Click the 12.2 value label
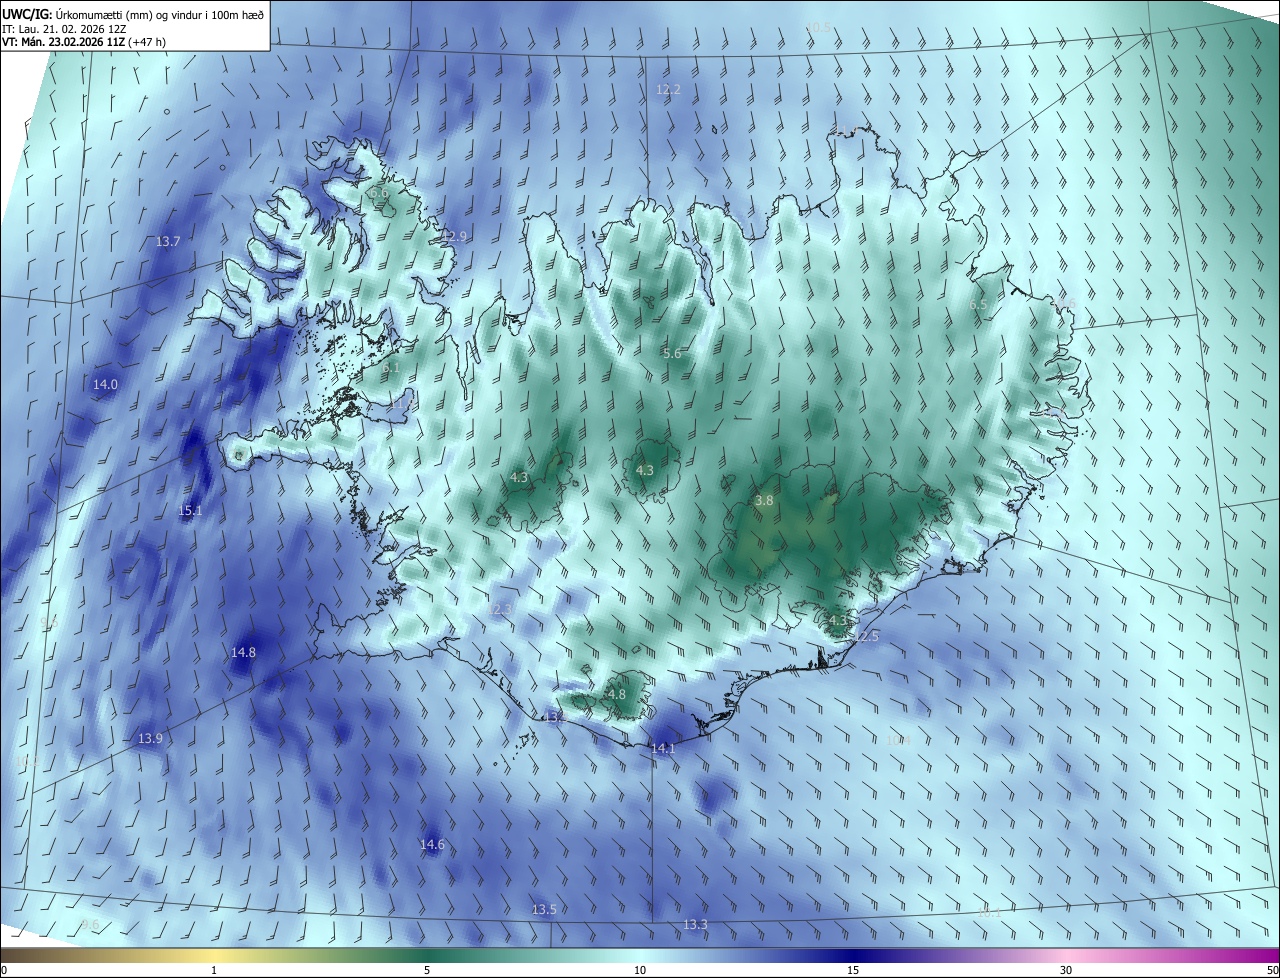Image resolution: width=1280 pixels, height=978 pixels. pos(668,89)
